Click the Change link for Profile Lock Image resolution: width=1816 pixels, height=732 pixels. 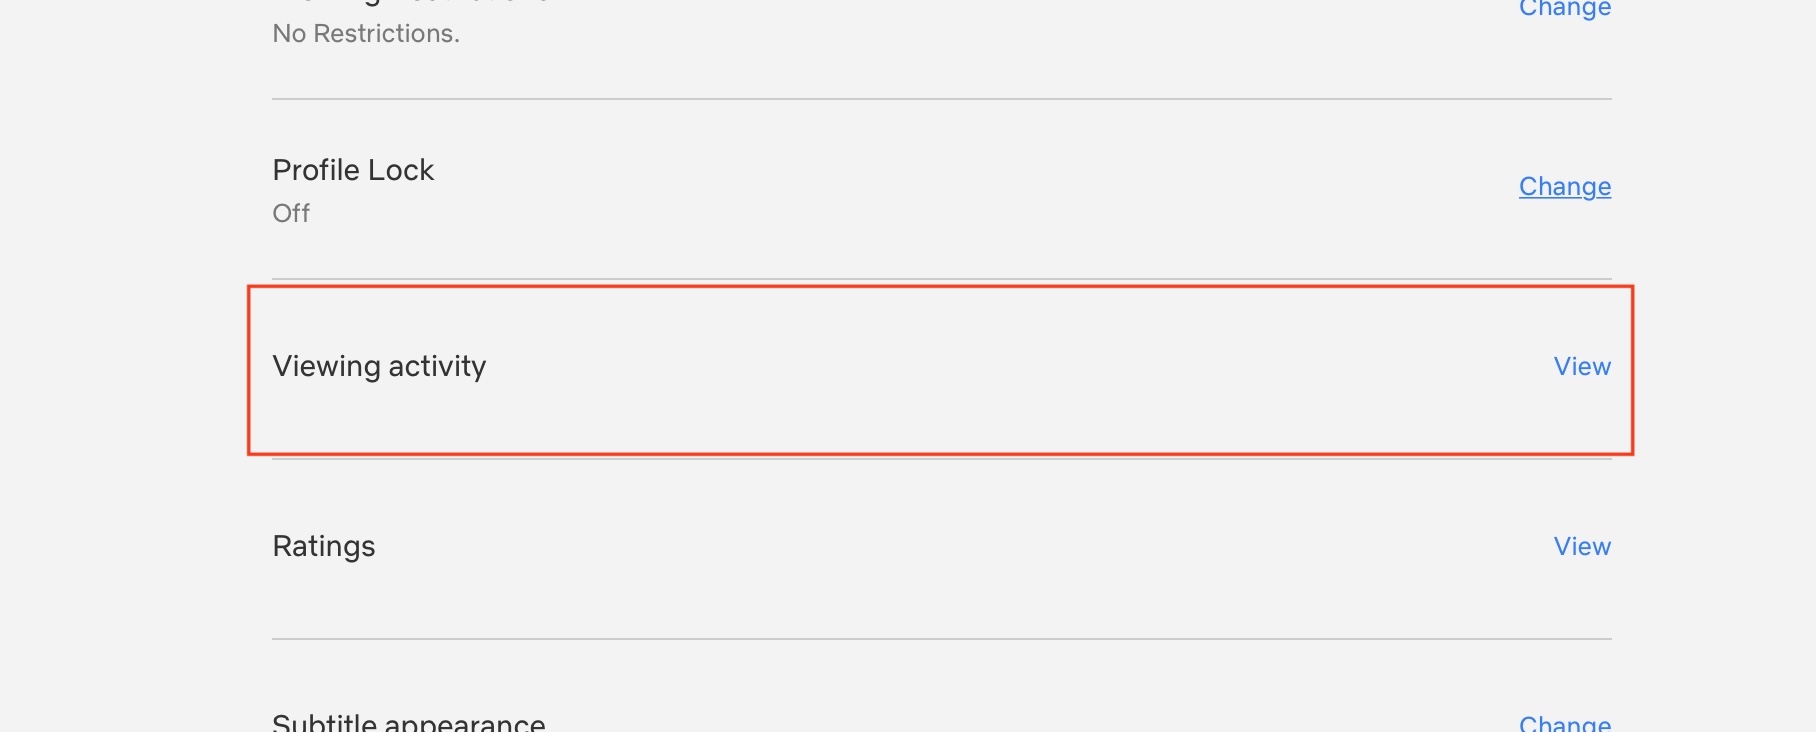(x=1564, y=187)
